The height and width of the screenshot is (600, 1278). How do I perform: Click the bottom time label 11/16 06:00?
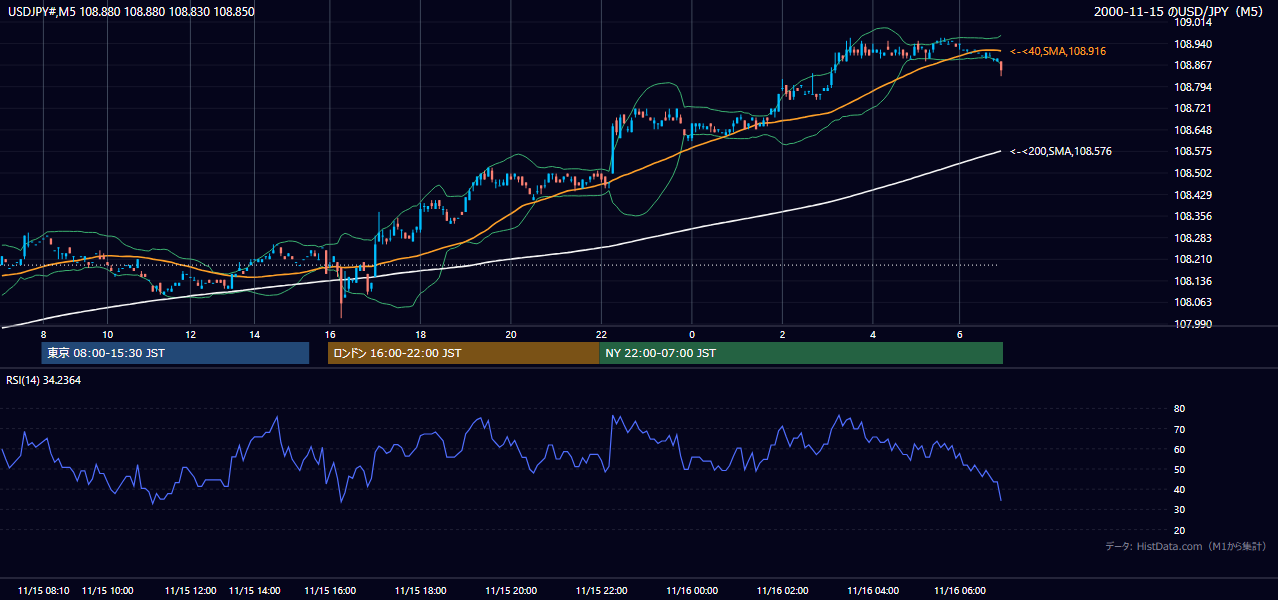(960, 591)
